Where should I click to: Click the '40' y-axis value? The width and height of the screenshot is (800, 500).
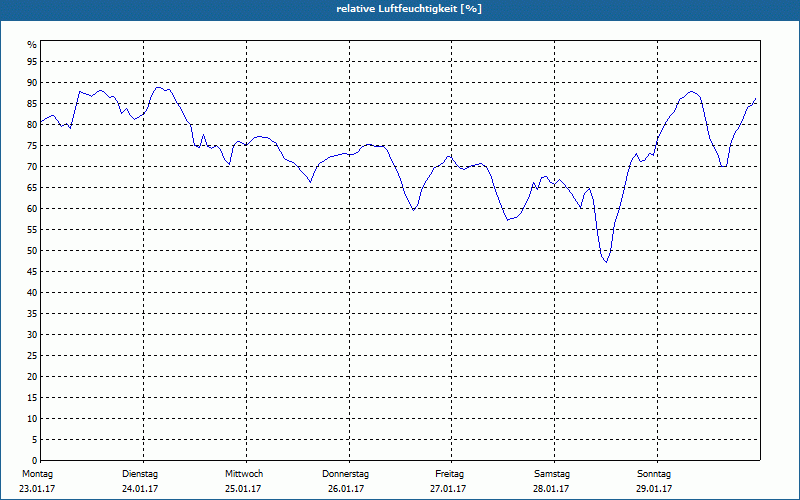(32, 292)
